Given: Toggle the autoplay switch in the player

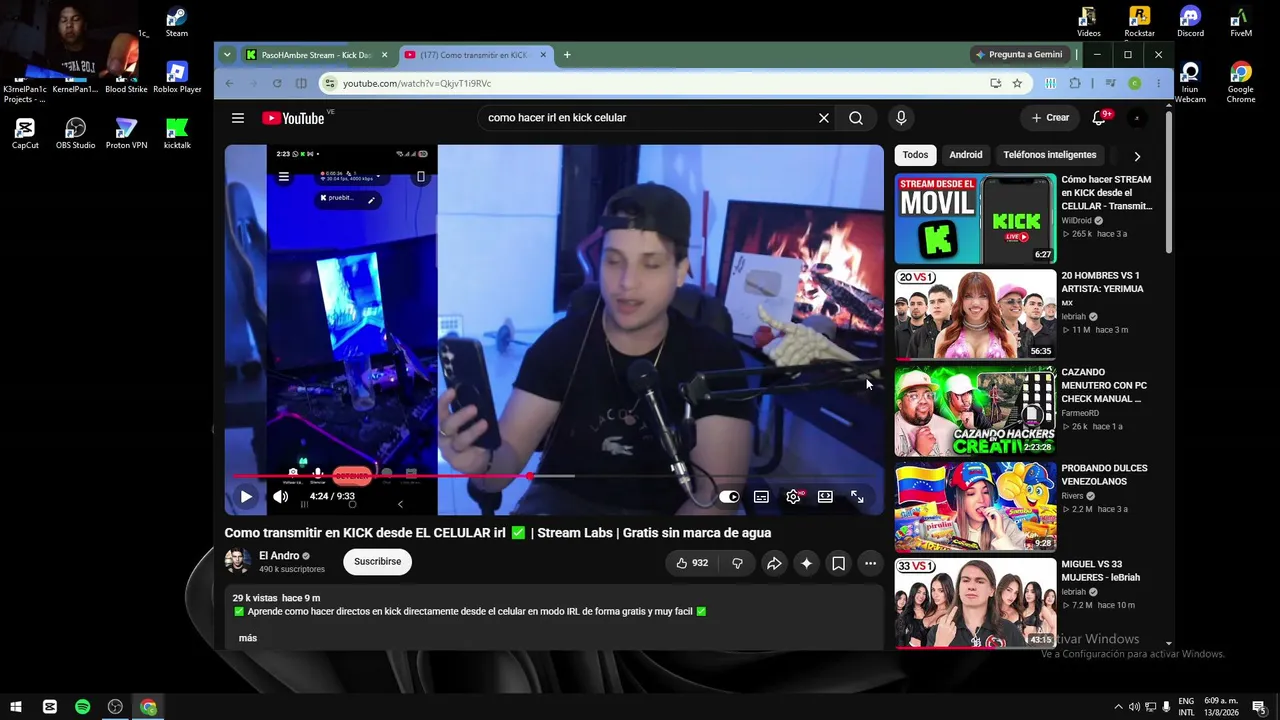Looking at the screenshot, I should click(x=729, y=497).
